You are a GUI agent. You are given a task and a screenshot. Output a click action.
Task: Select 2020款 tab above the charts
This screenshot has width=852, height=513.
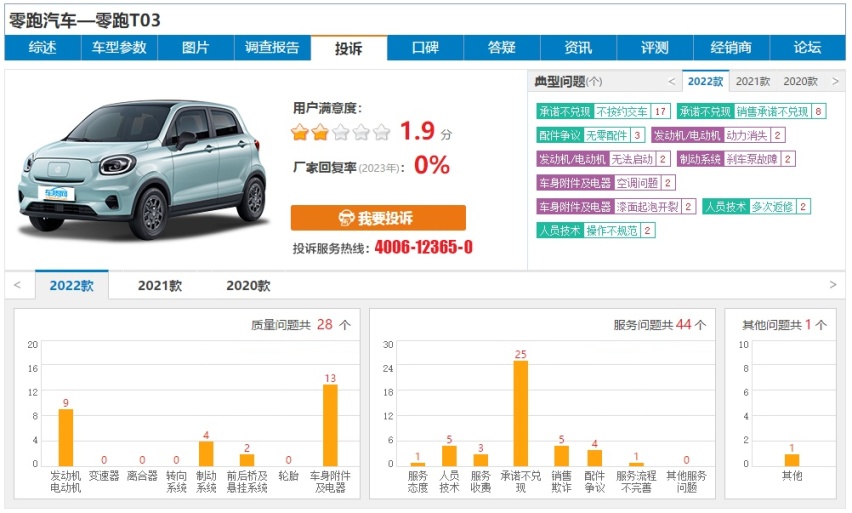coord(248,285)
